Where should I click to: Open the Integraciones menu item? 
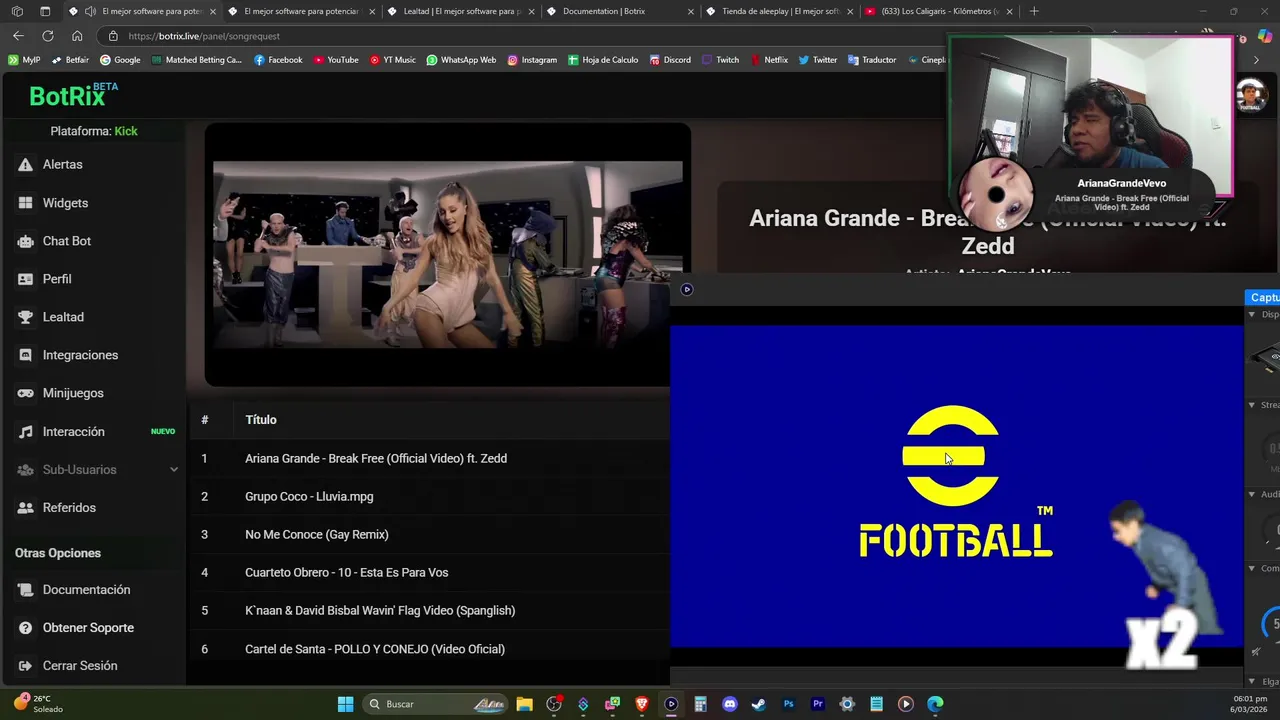tap(92, 355)
